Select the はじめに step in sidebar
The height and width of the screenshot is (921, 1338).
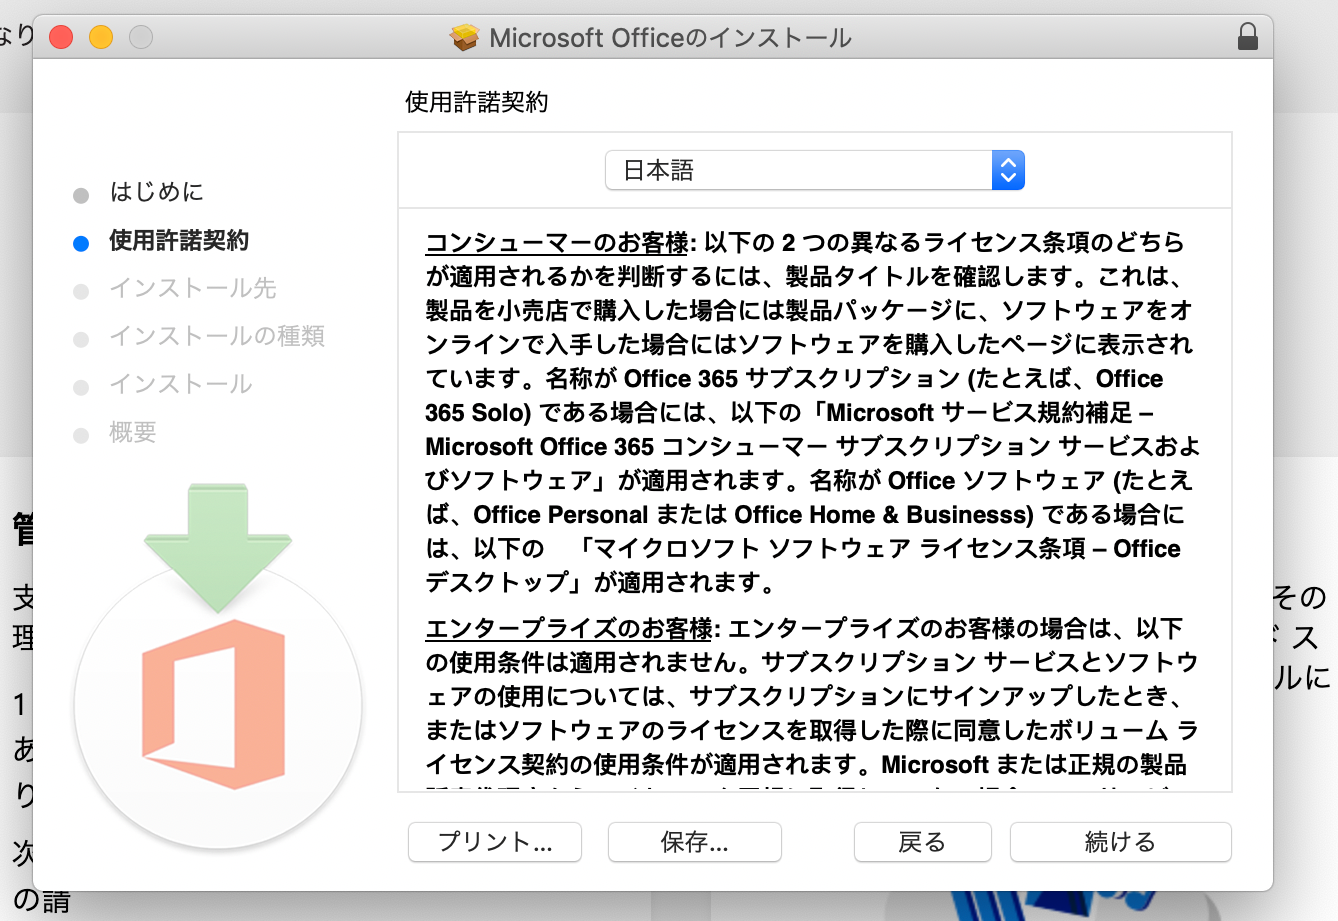(x=156, y=192)
